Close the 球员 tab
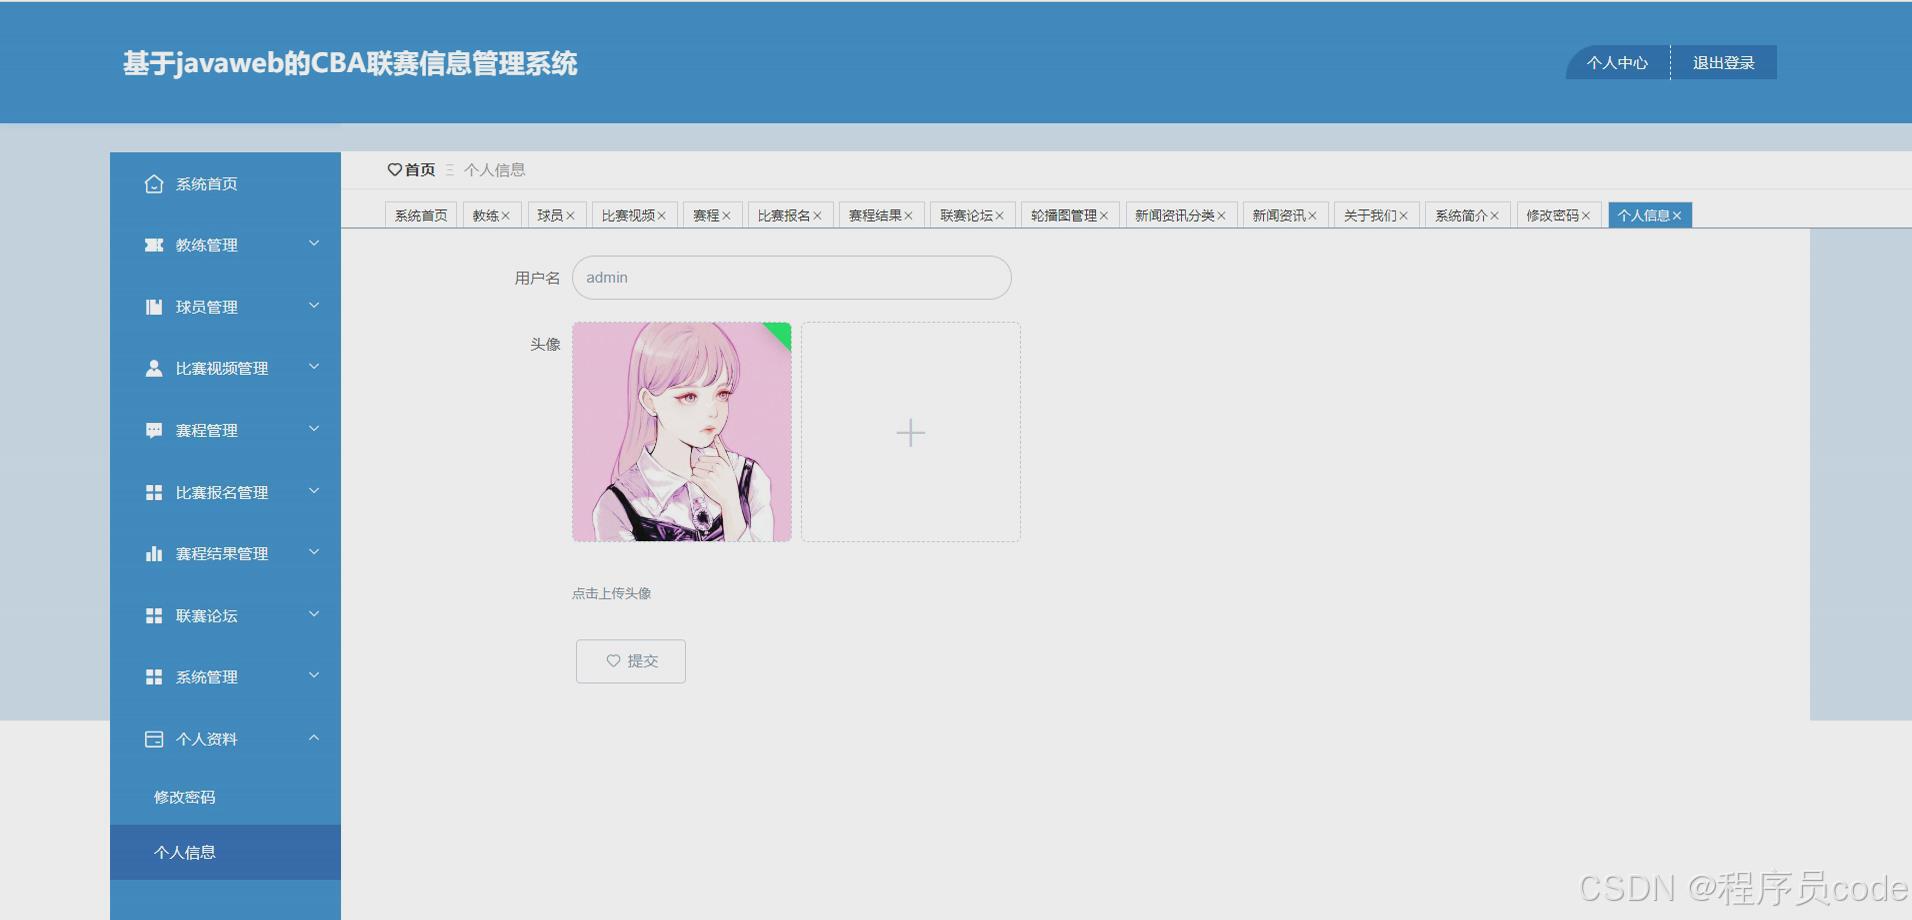1912x920 pixels. 570,216
